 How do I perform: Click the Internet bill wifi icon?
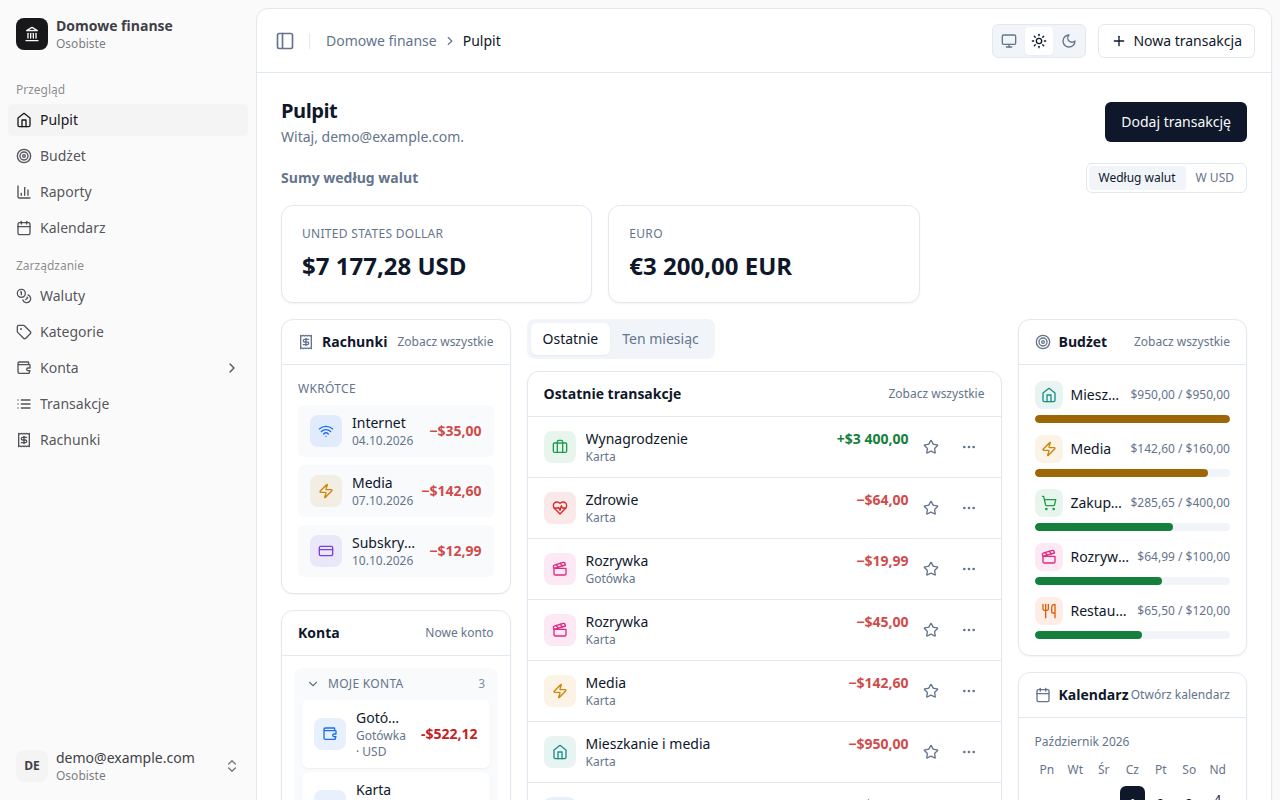326,432
